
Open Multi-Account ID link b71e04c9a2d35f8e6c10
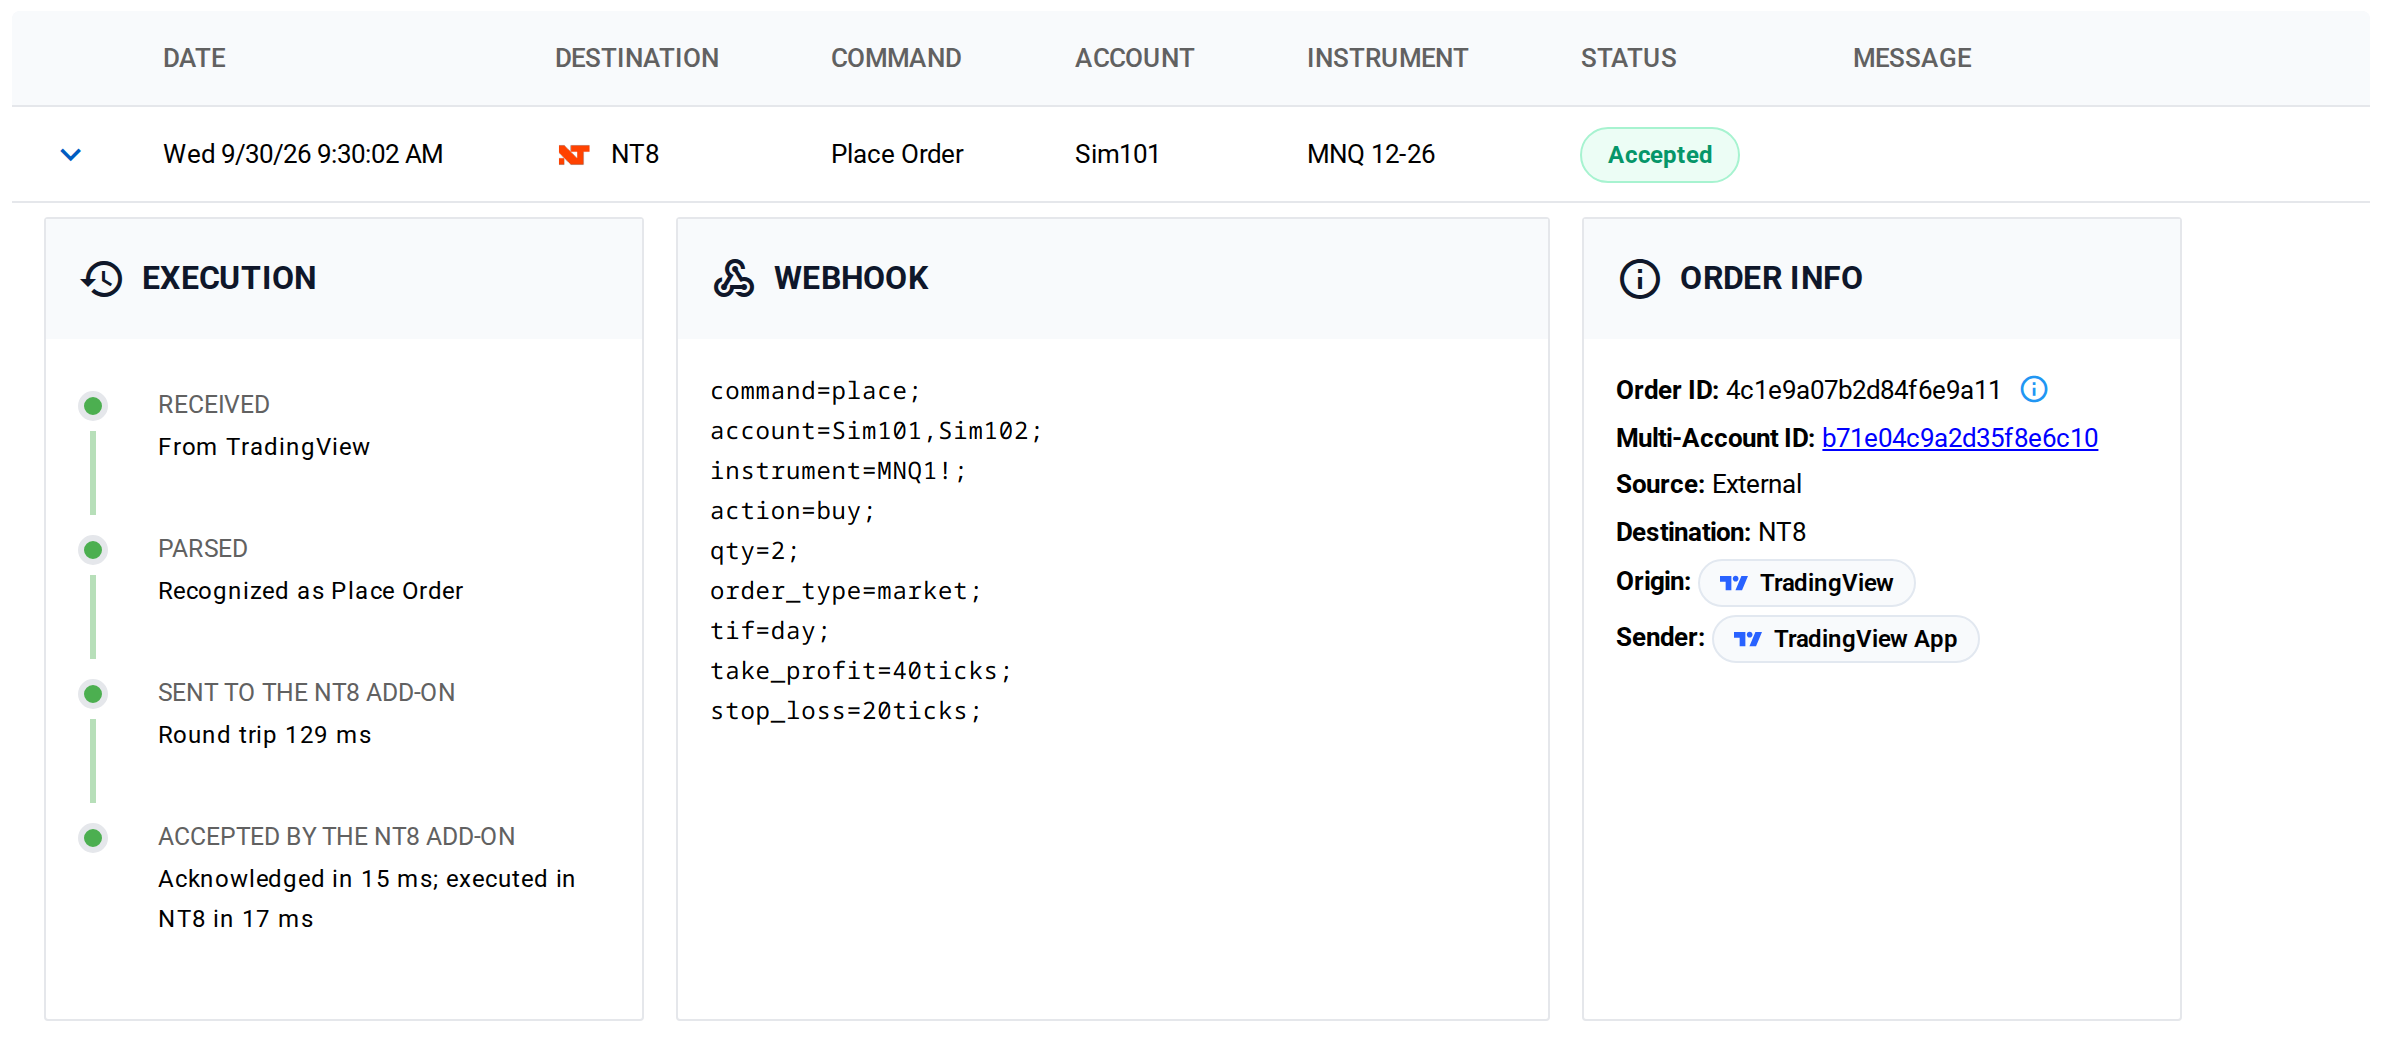point(1959,438)
